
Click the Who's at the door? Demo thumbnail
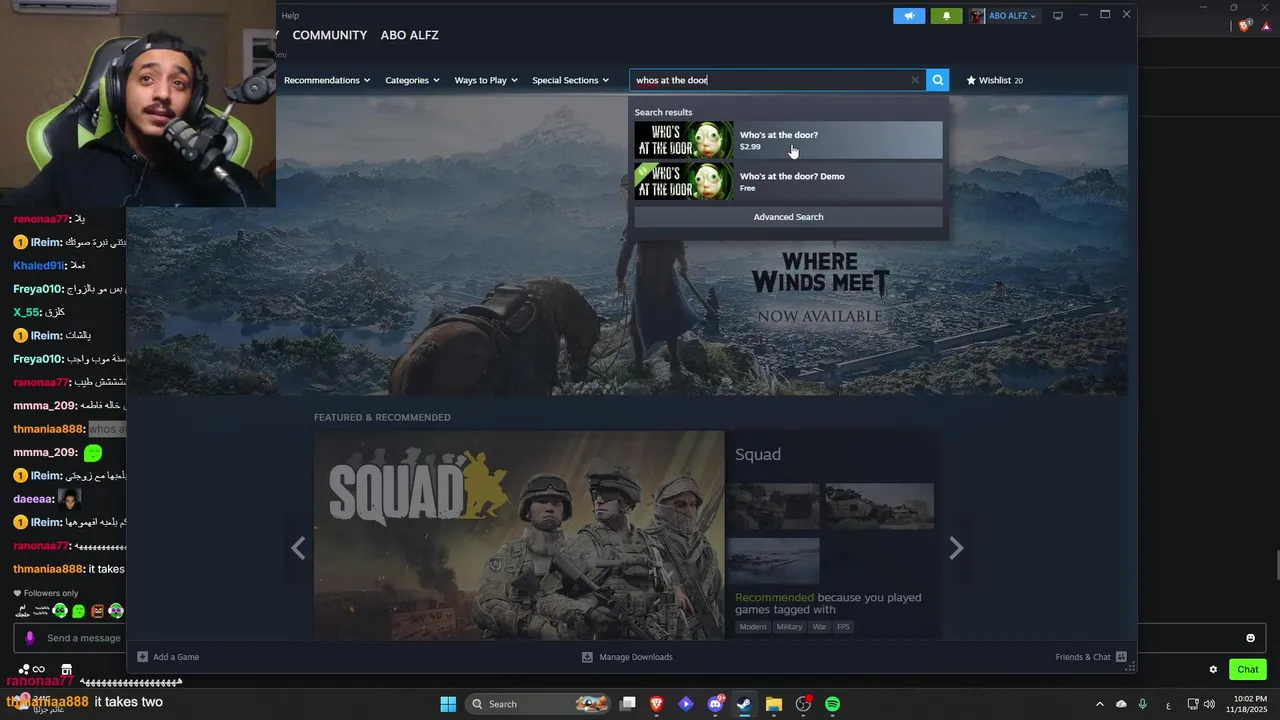point(684,182)
